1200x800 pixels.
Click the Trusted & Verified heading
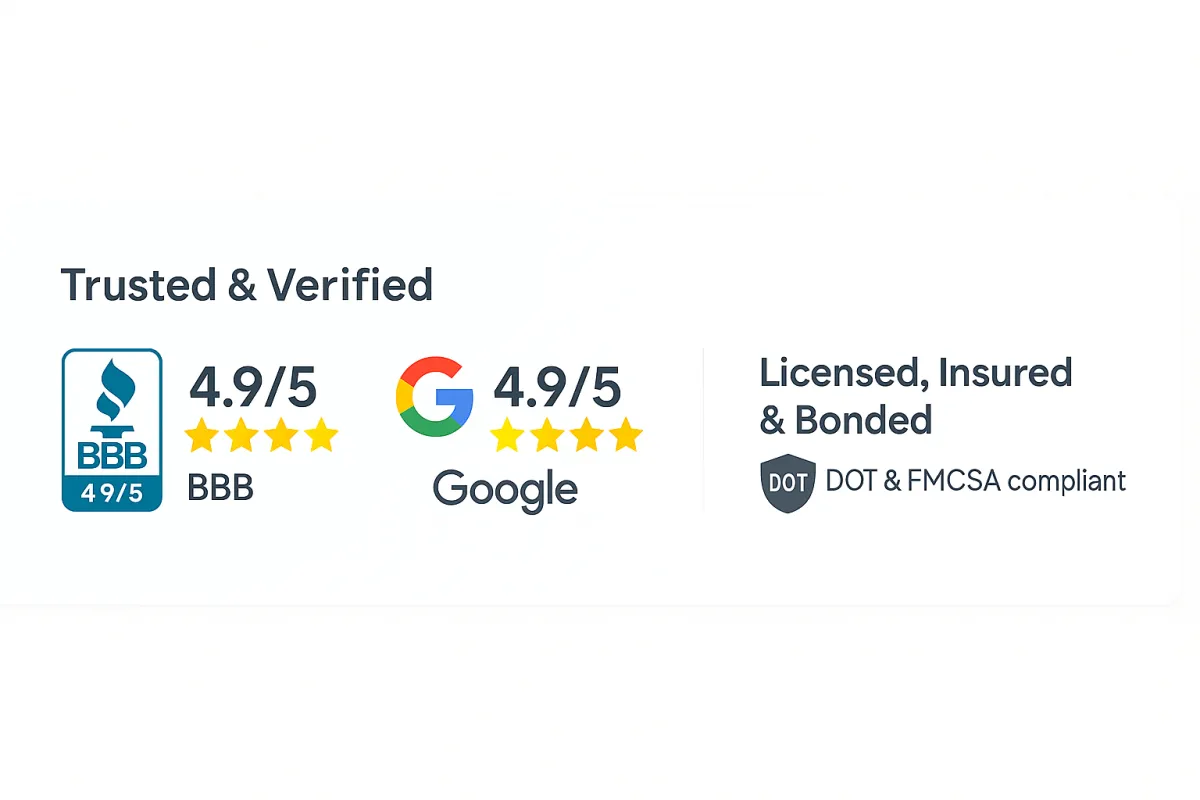[247, 285]
